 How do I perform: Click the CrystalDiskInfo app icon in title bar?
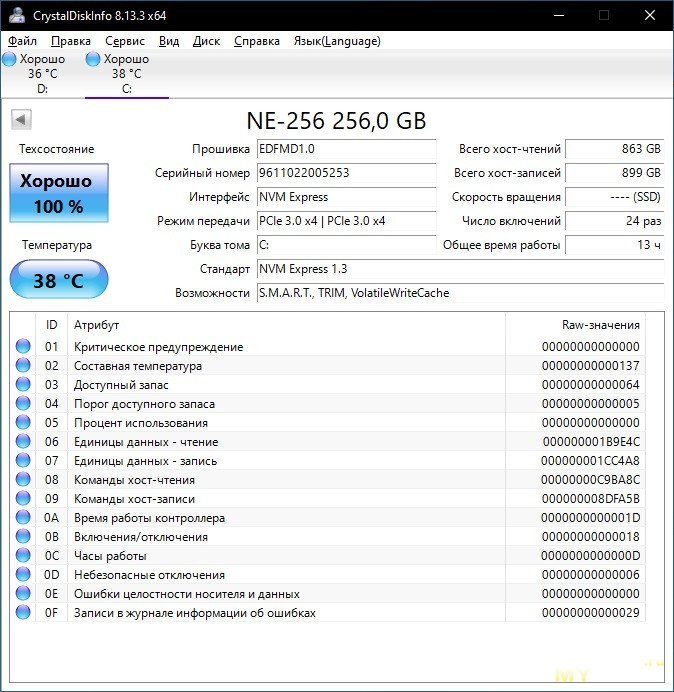point(16,15)
